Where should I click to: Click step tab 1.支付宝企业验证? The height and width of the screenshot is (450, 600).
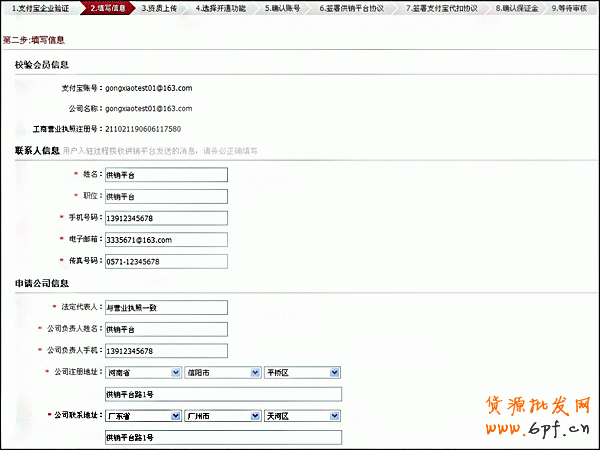[x=40, y=8]
